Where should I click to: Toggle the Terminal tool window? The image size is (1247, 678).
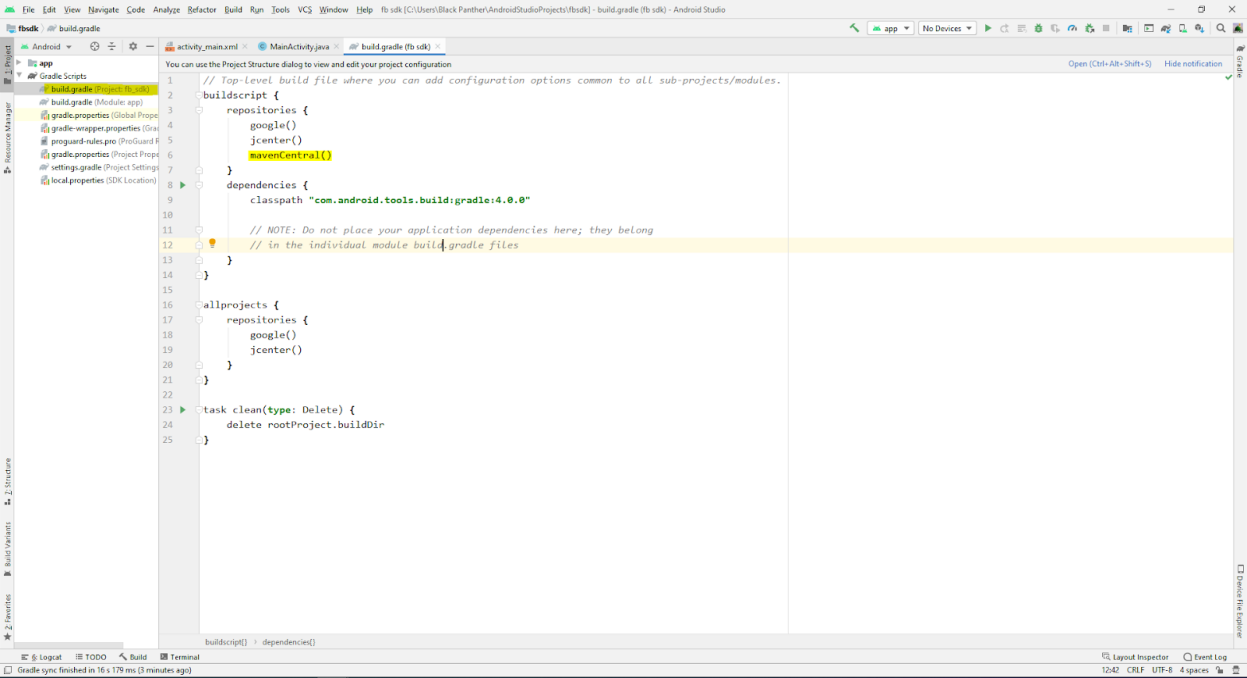point(179,657)
